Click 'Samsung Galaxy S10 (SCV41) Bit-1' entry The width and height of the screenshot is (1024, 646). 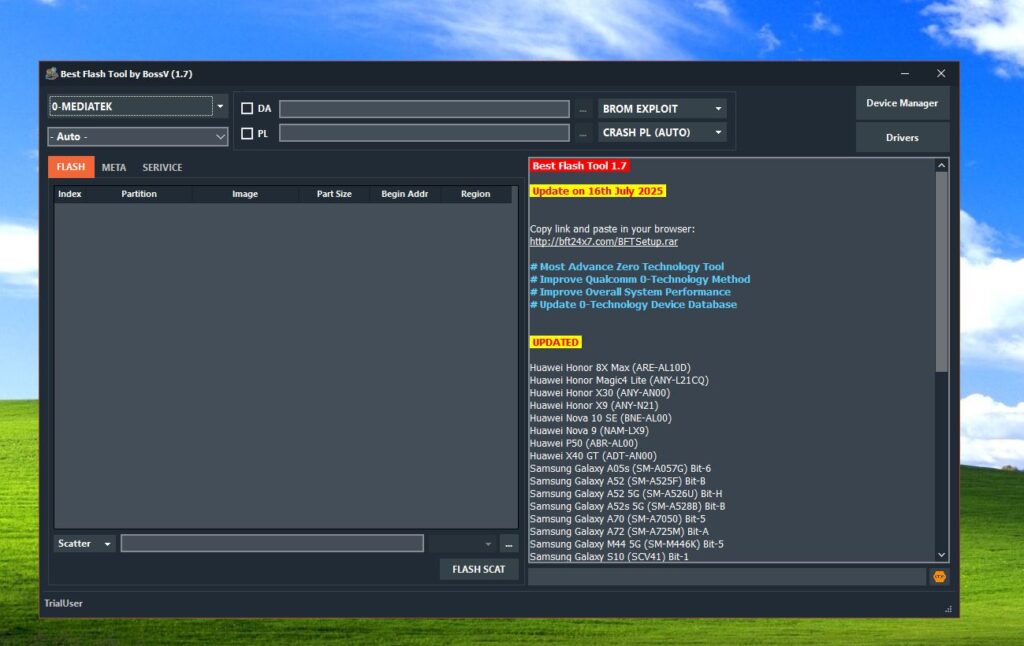pos(609,557)
